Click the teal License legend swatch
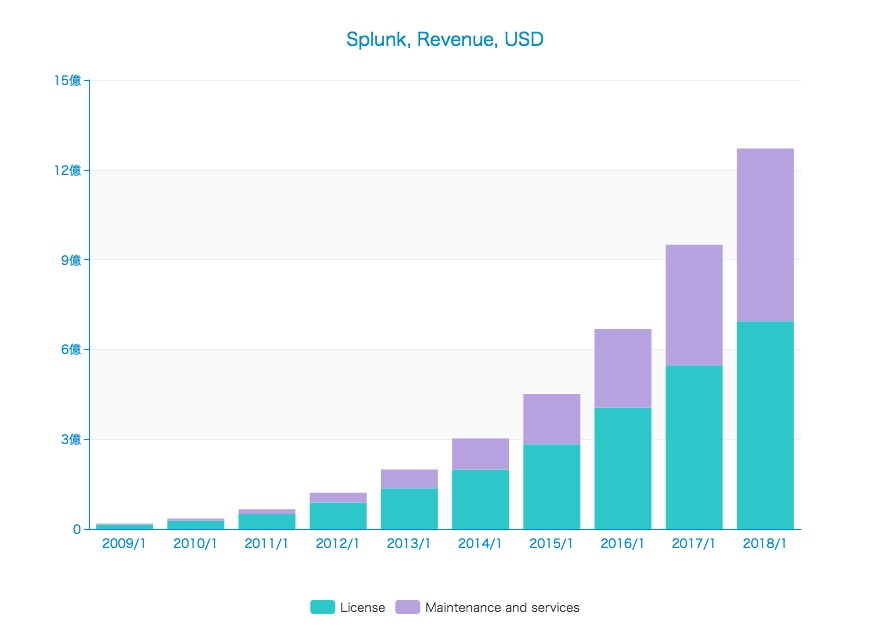 pyautogui.click(x=322, y=607)
